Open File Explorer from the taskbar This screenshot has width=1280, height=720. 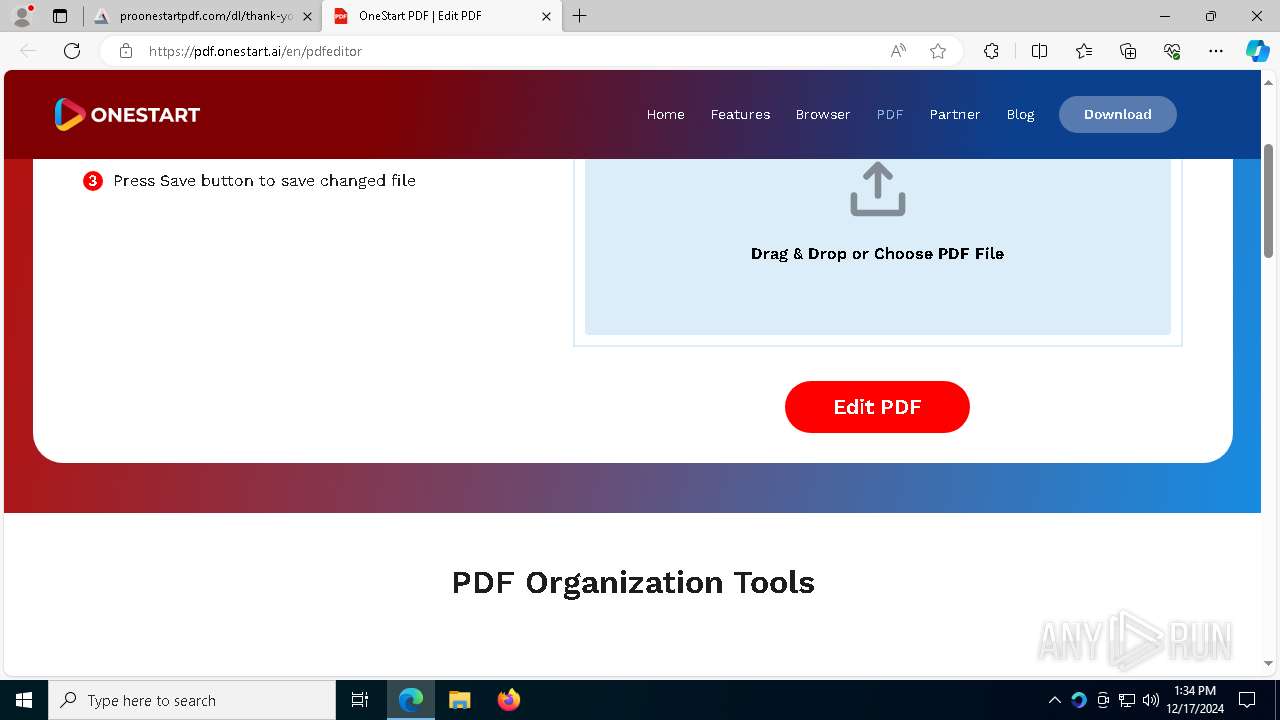tap(460, 700)
